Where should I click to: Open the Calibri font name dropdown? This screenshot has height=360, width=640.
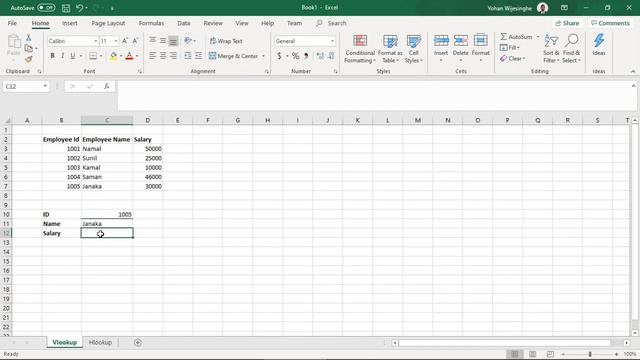pyautogui.click(x=96, y=41)
